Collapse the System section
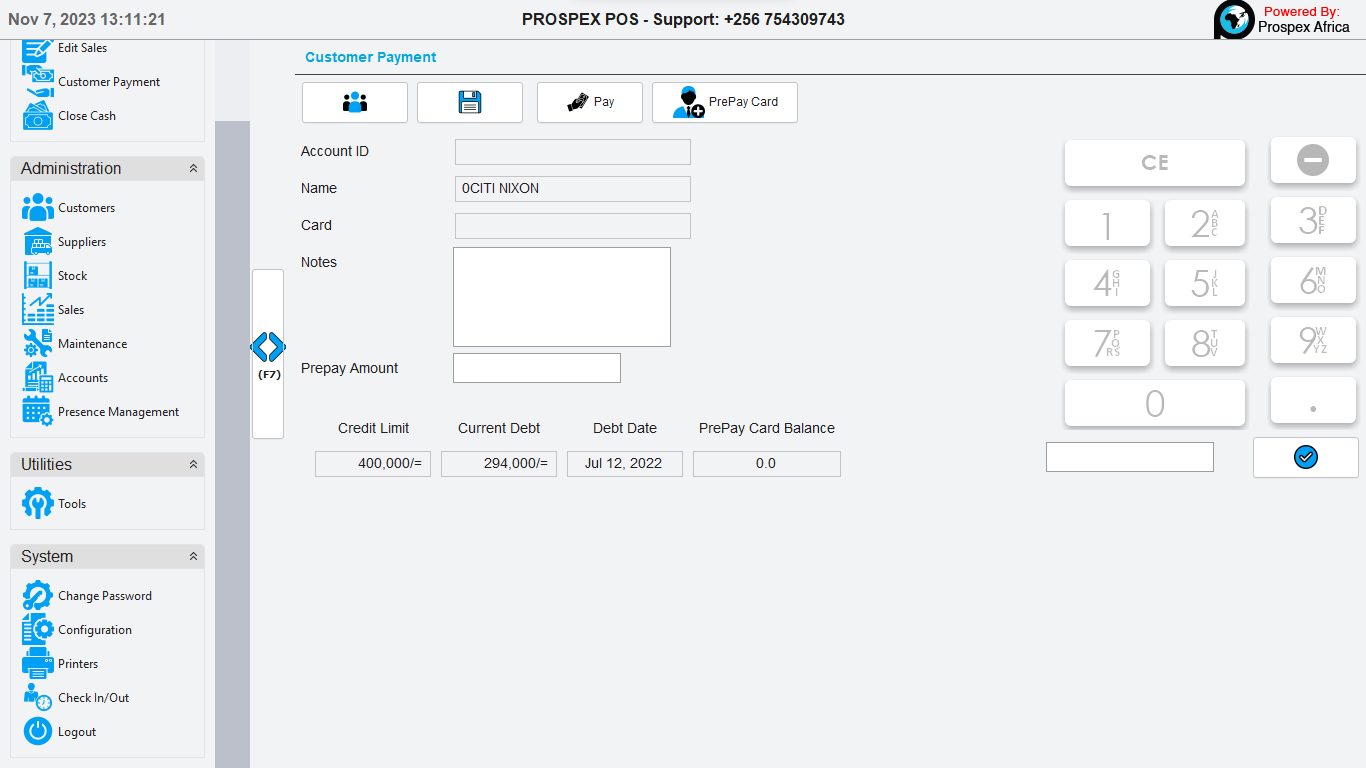Image resolution: width=1366 pixels, height=768 pixels. 193,557
